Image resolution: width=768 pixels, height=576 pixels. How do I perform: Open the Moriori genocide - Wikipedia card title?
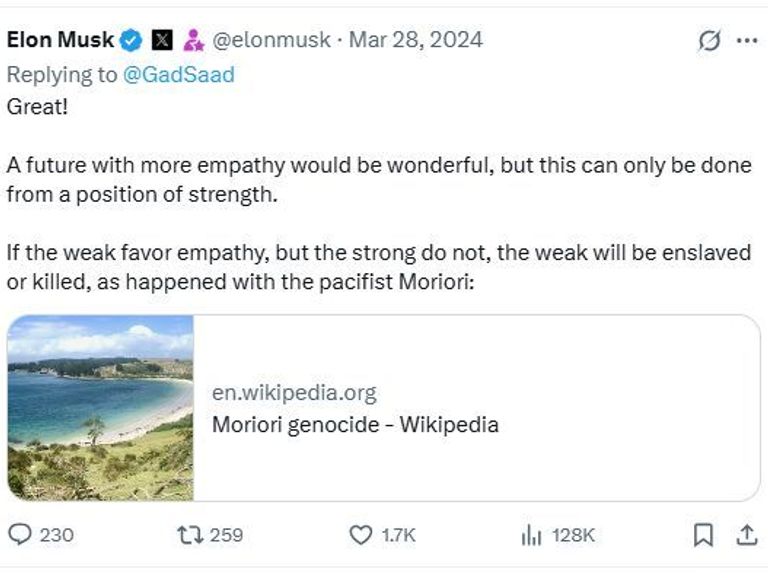click(355, 424)
